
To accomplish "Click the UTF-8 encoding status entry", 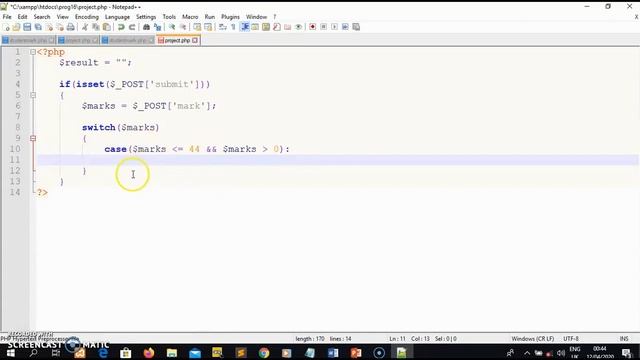I will 571,339.
